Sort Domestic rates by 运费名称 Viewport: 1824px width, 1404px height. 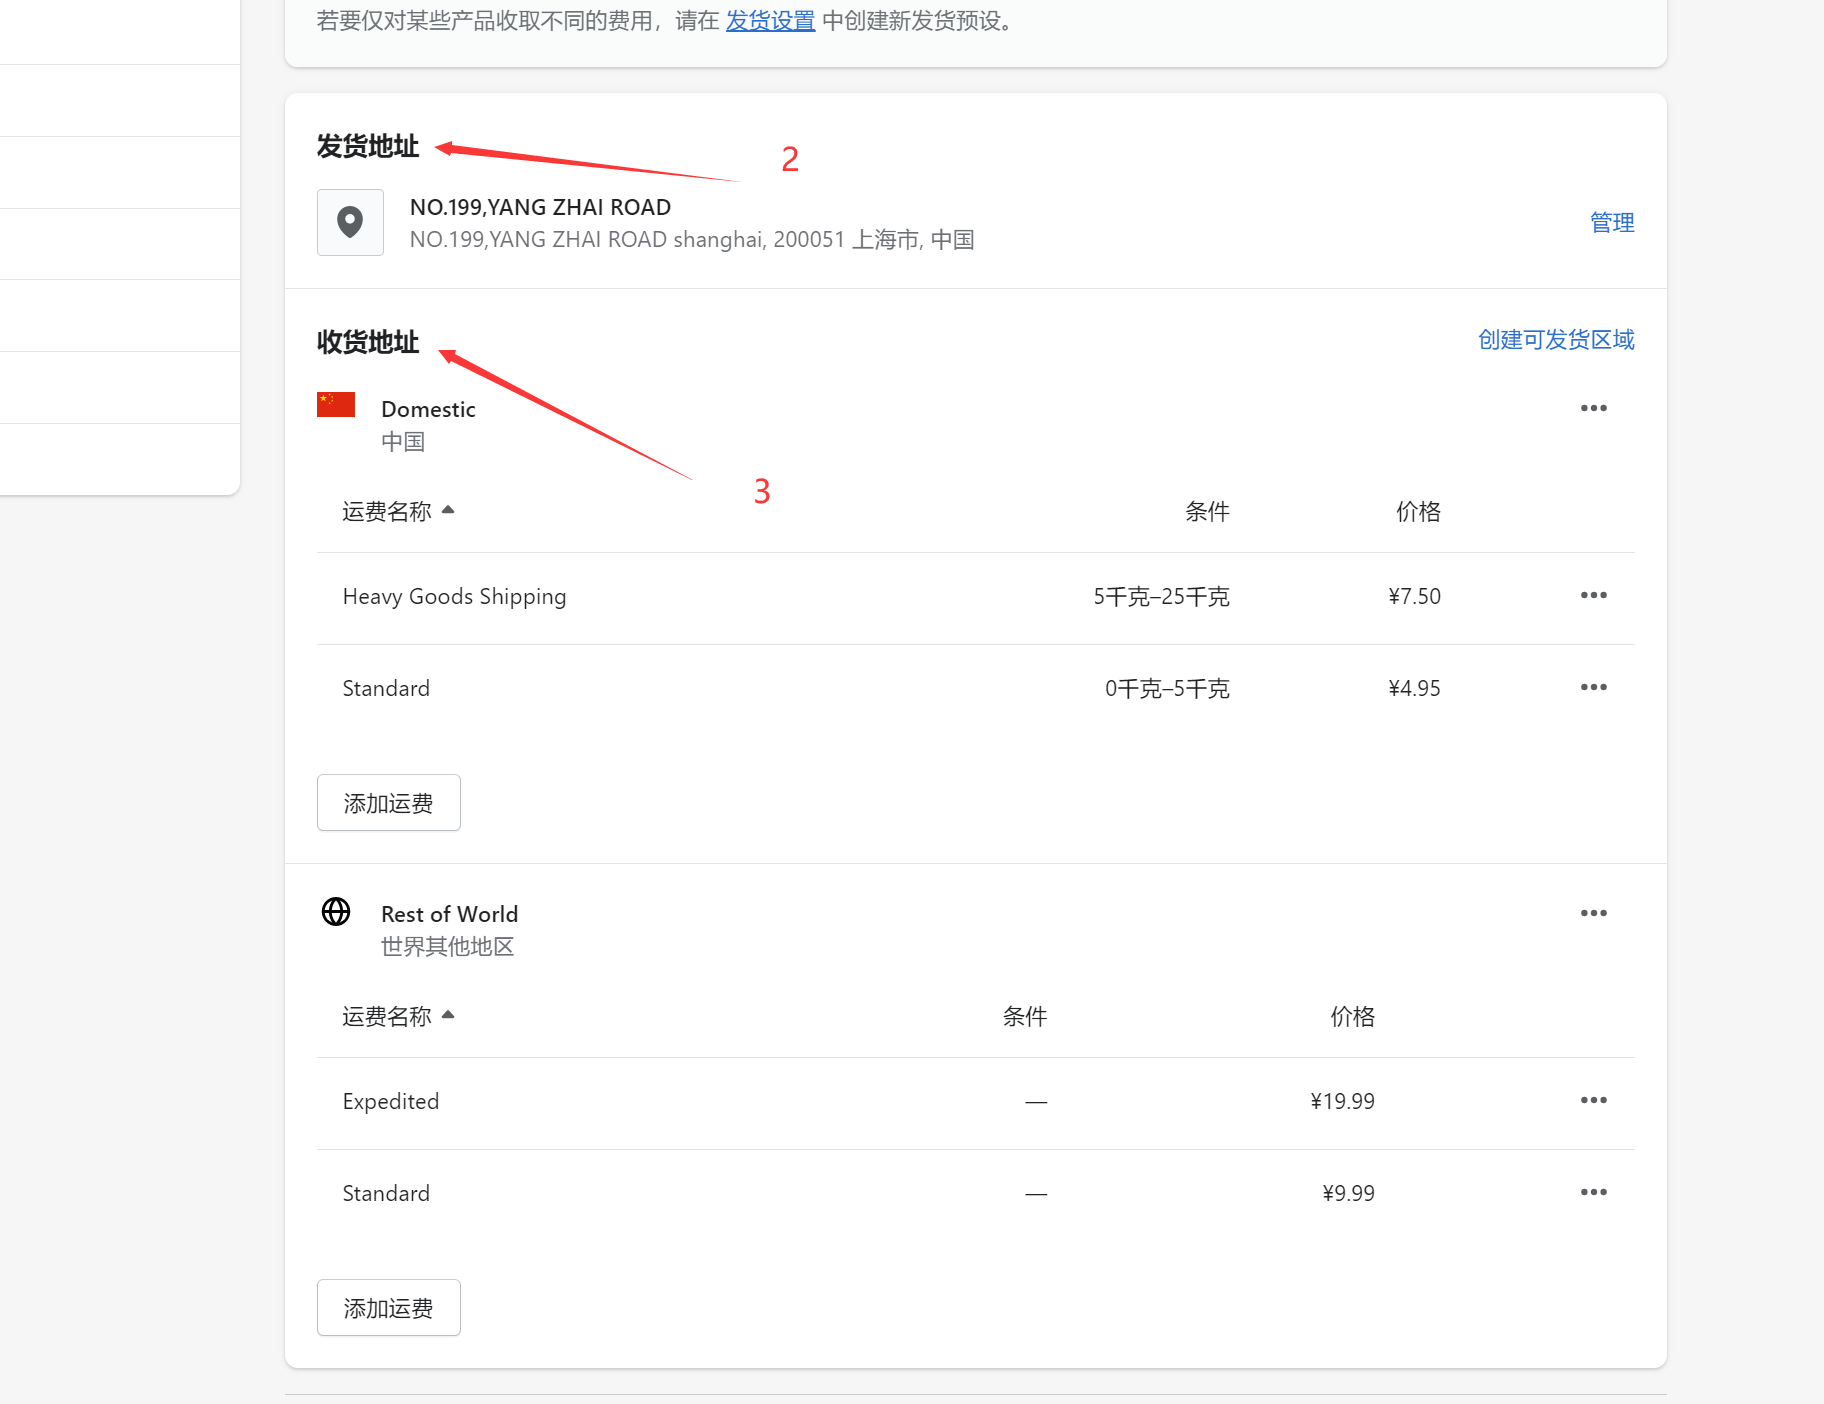point(398,511)
